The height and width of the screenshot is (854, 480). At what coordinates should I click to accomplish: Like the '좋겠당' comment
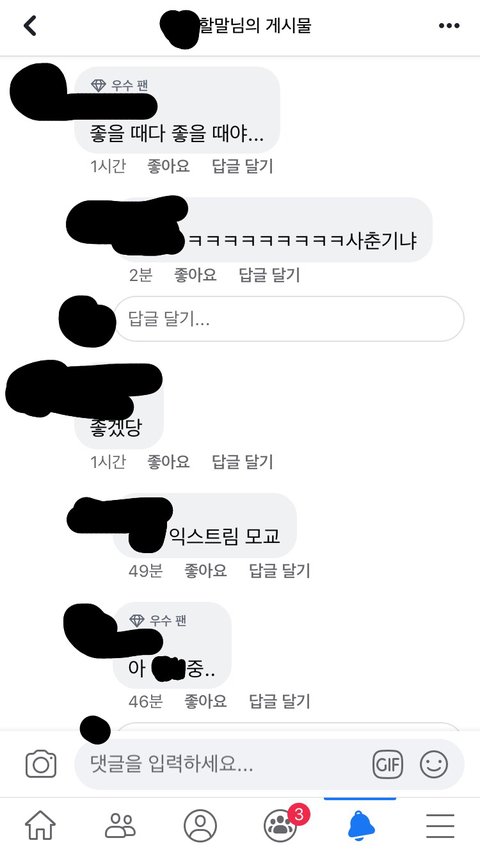click(x=168, y=462)
